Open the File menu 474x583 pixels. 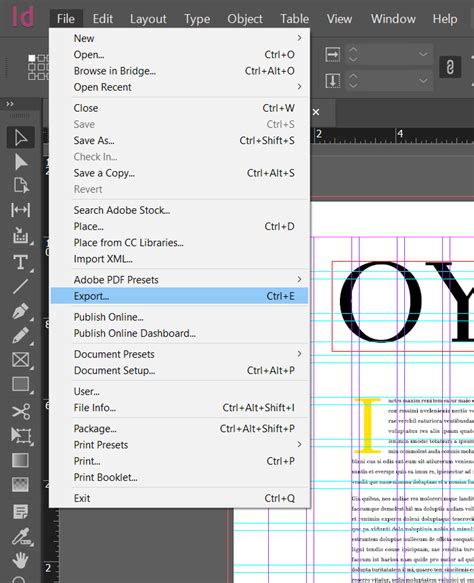point(66,19)
